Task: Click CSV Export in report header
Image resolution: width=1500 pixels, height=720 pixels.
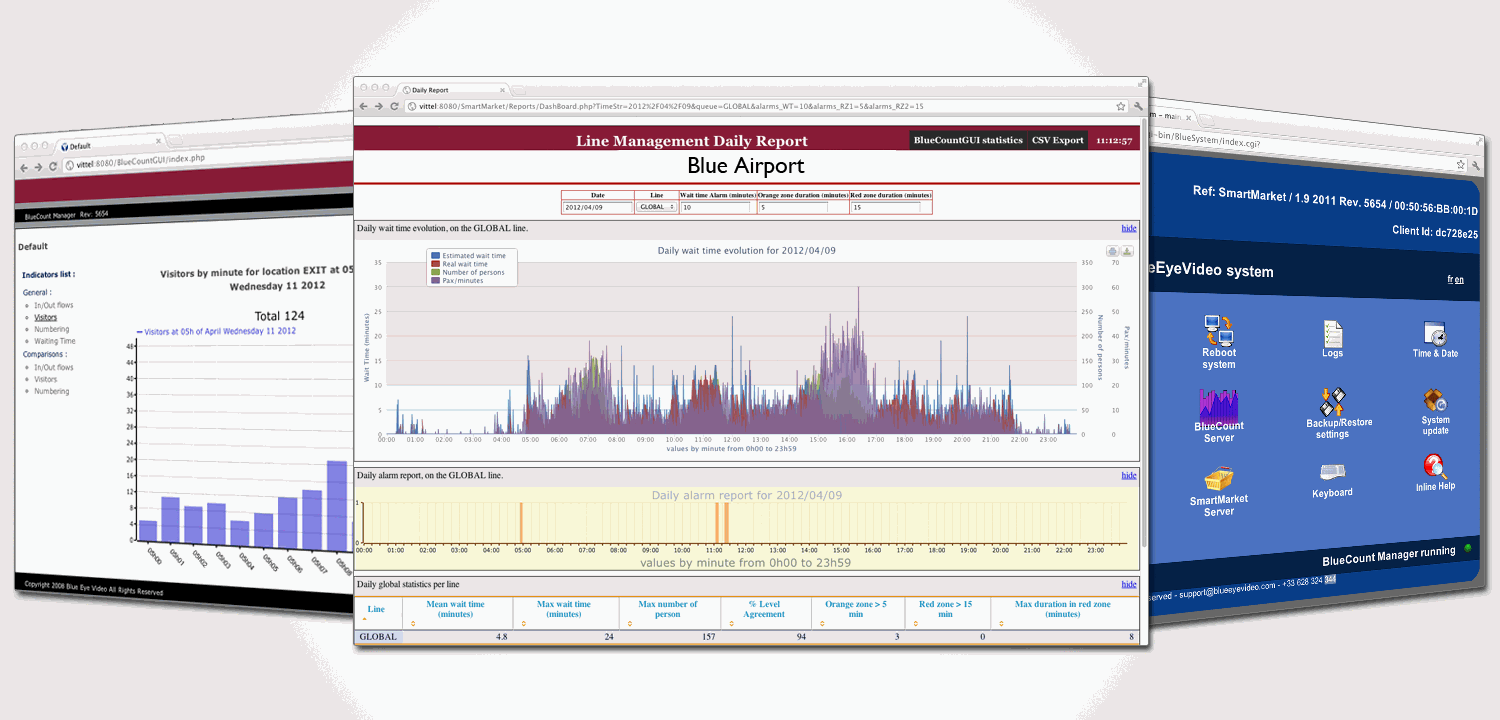Action: (1058, 140)
